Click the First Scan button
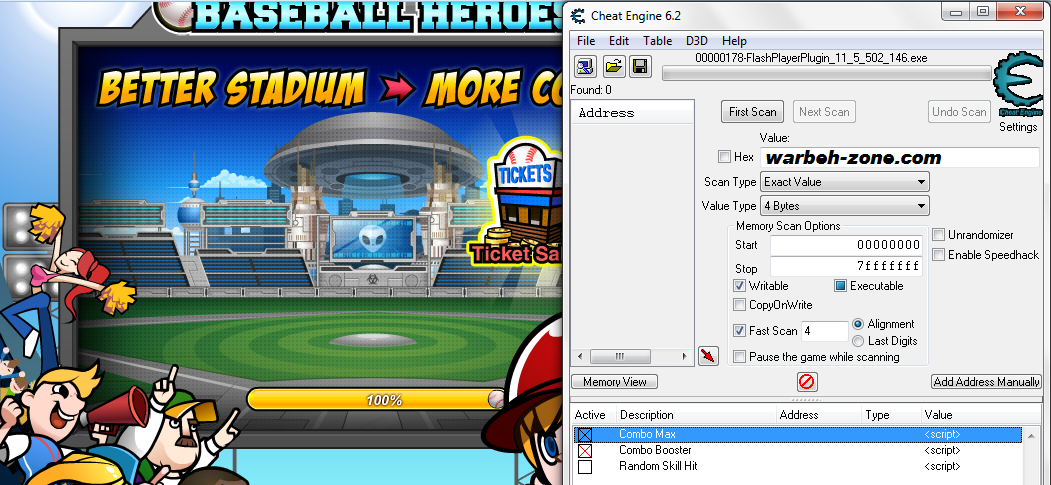 tap(752, 112)
